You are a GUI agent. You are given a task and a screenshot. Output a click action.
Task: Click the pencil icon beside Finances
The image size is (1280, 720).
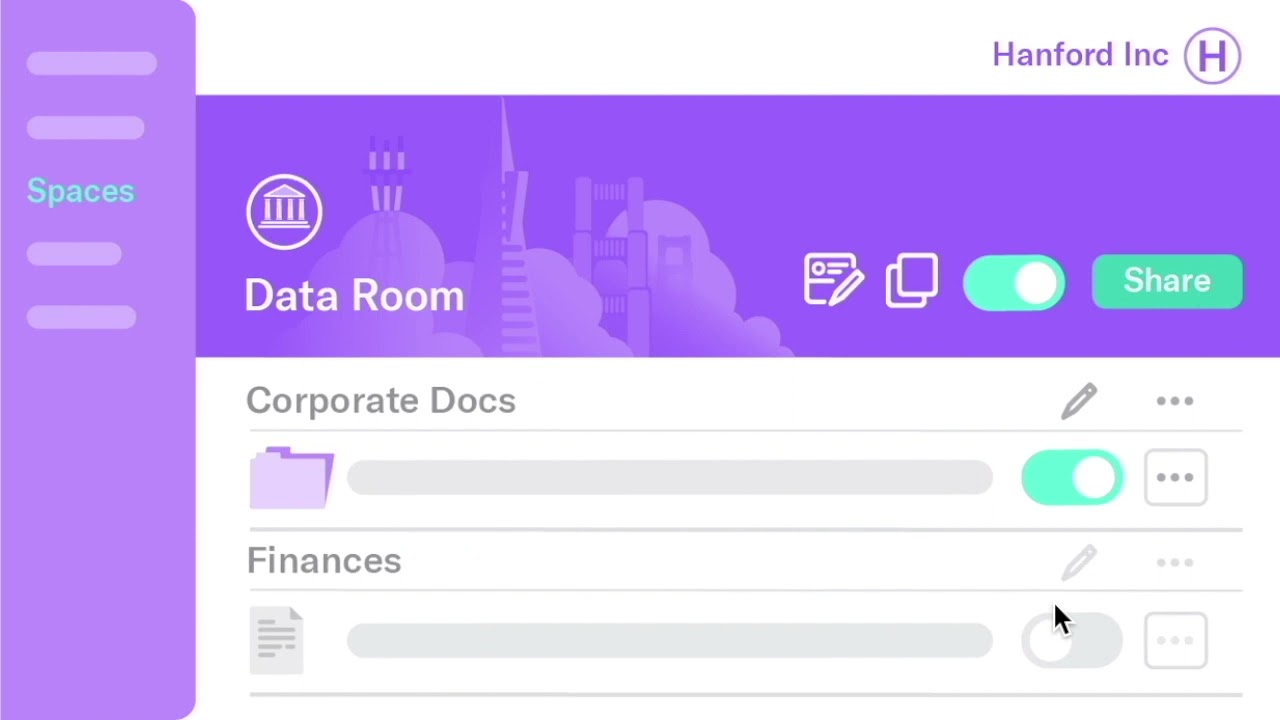1079,563
